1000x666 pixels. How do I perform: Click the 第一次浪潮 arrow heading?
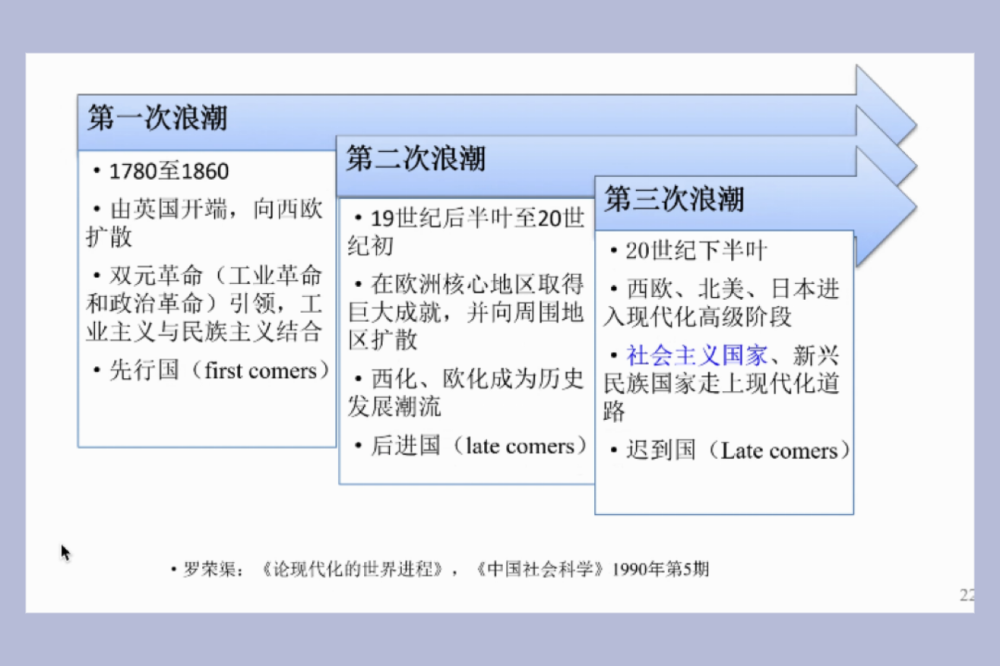157,118
